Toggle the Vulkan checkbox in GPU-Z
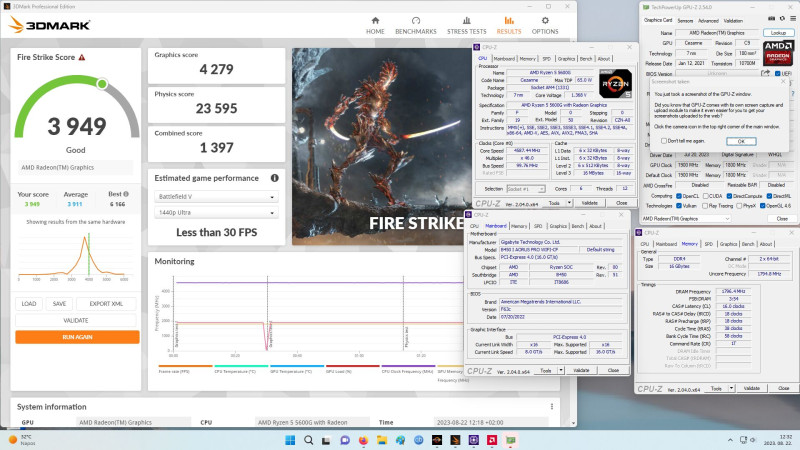 point(679,206)
